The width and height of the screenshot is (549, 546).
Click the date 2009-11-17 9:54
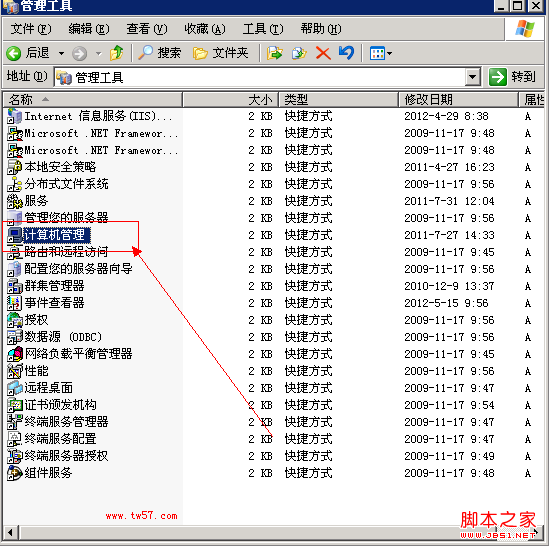(449, 405)
